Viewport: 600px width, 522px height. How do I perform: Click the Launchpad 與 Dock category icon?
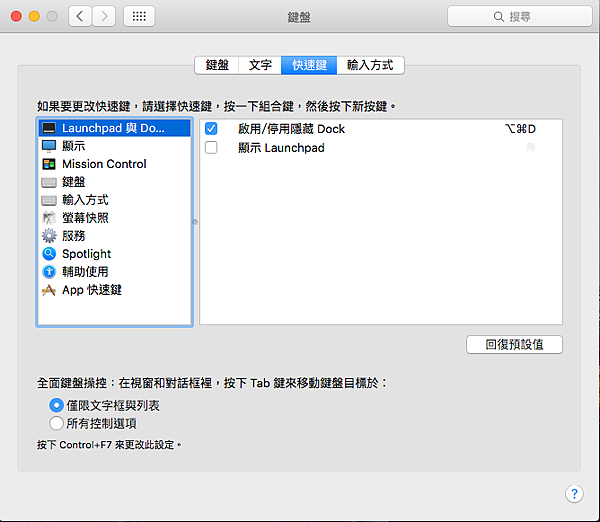[x=49, y=128]
